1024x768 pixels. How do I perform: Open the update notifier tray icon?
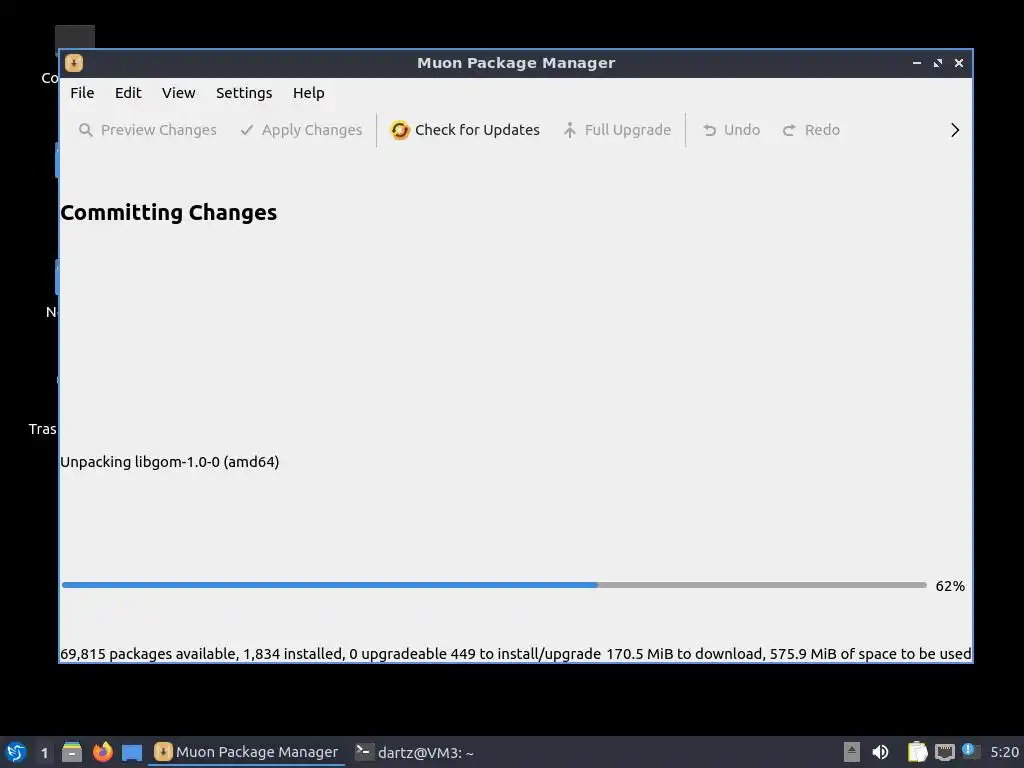click(969, 751)
